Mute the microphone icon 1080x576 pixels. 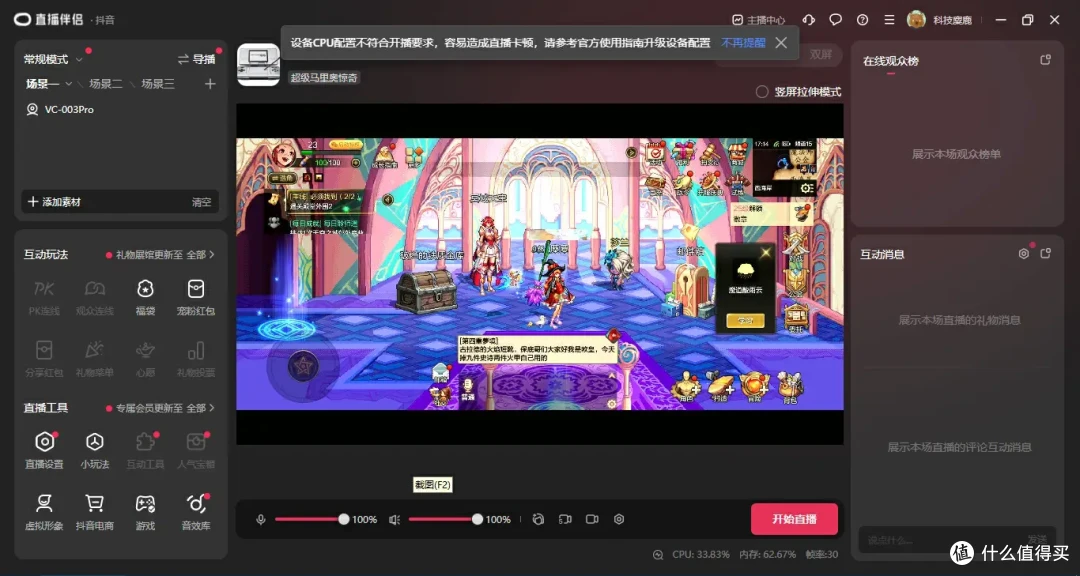point(261,520)
